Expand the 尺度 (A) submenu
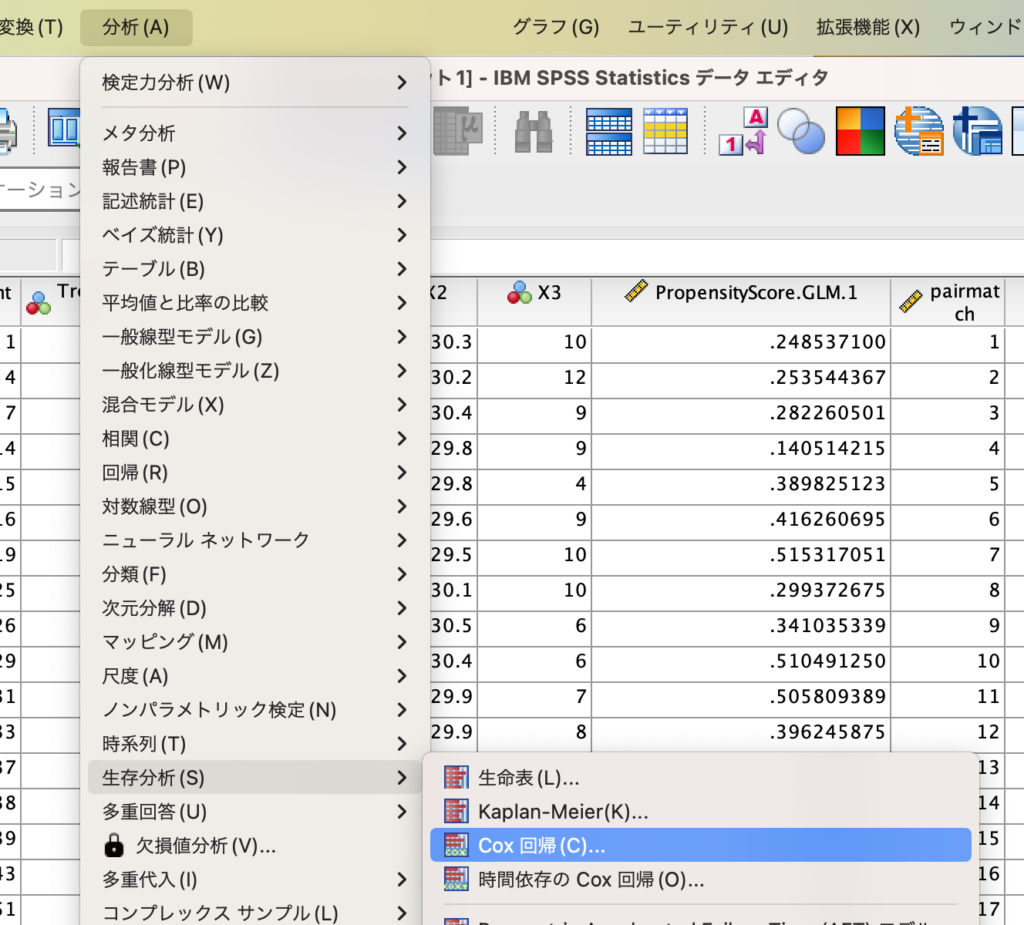 (x=255, y=676)
